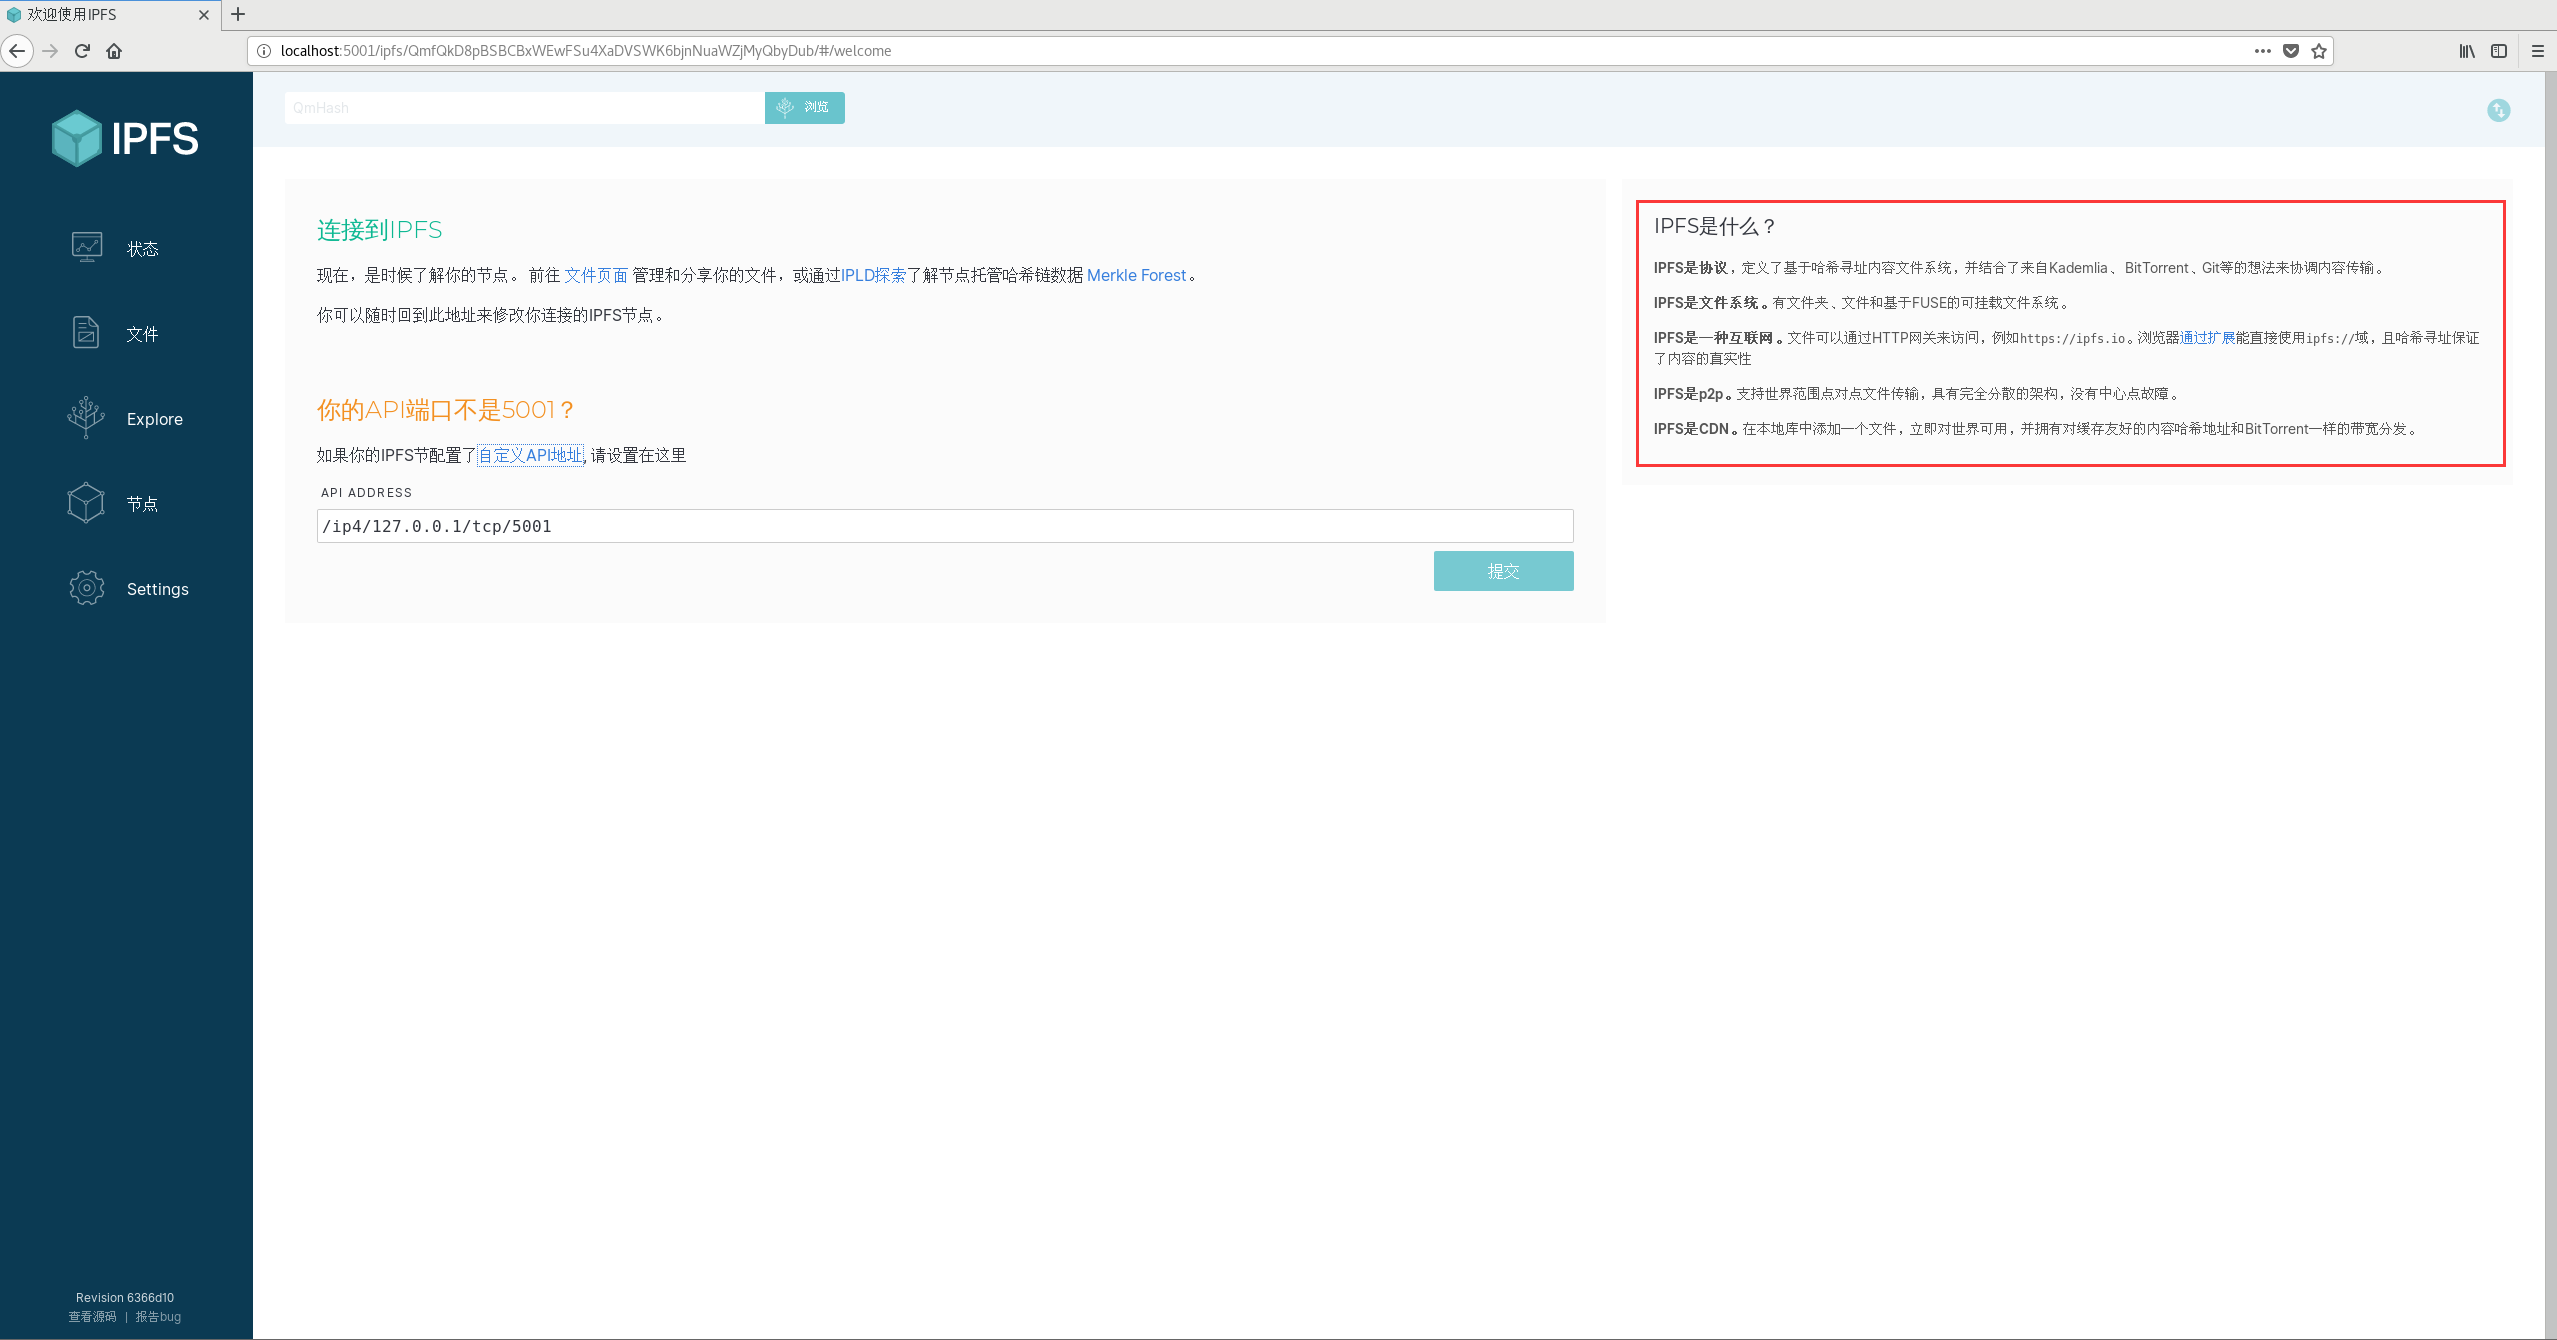Click the round connection status icon

[2498, 110]
